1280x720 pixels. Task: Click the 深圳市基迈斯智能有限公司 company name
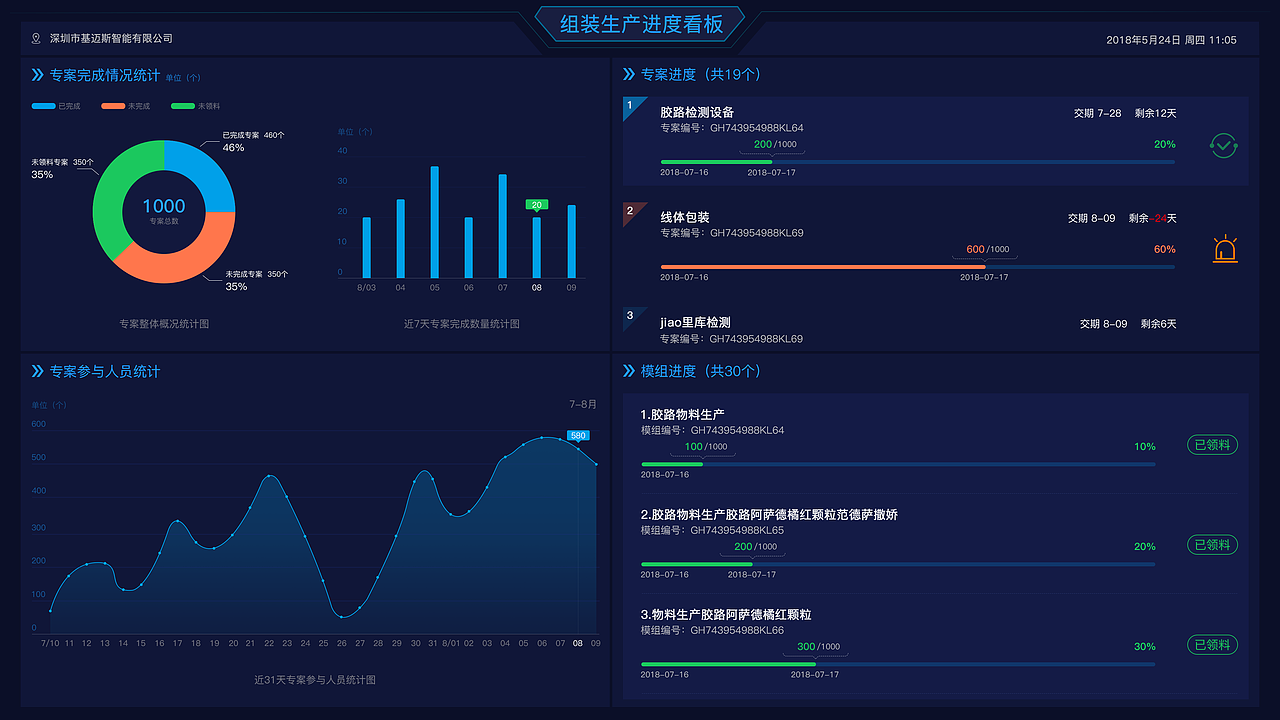[x=111, y=39]
